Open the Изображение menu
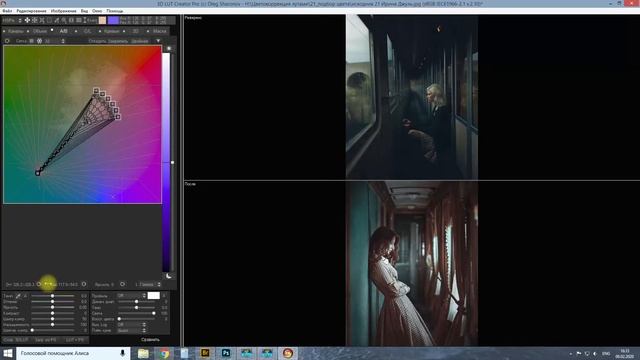 coord(63,11)
